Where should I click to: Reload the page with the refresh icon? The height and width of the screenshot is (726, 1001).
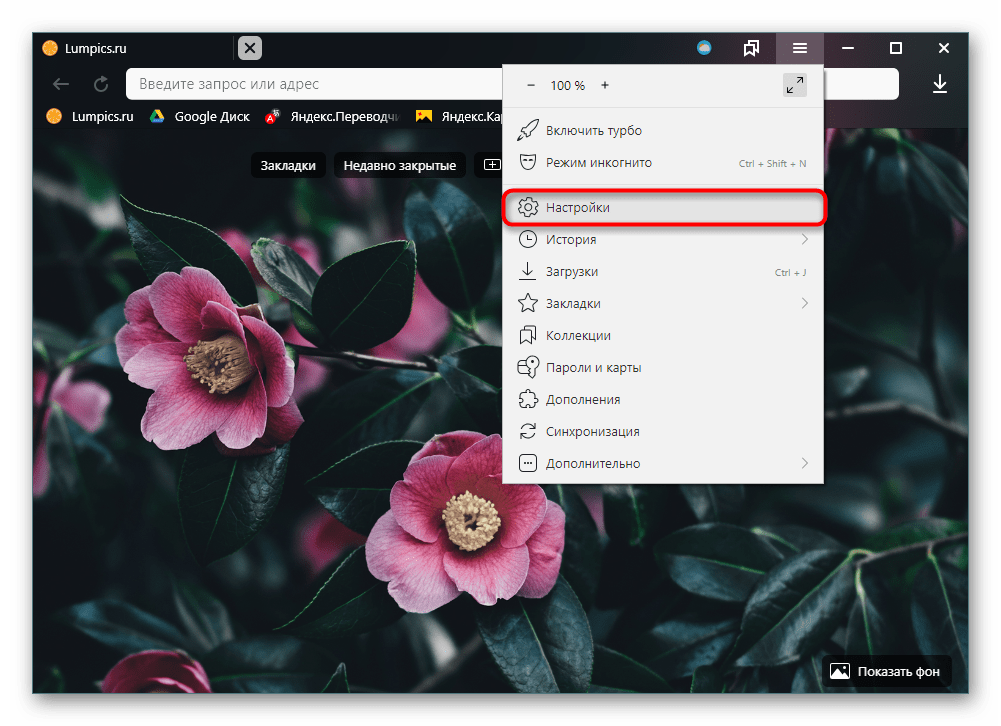tap(101, 85)
